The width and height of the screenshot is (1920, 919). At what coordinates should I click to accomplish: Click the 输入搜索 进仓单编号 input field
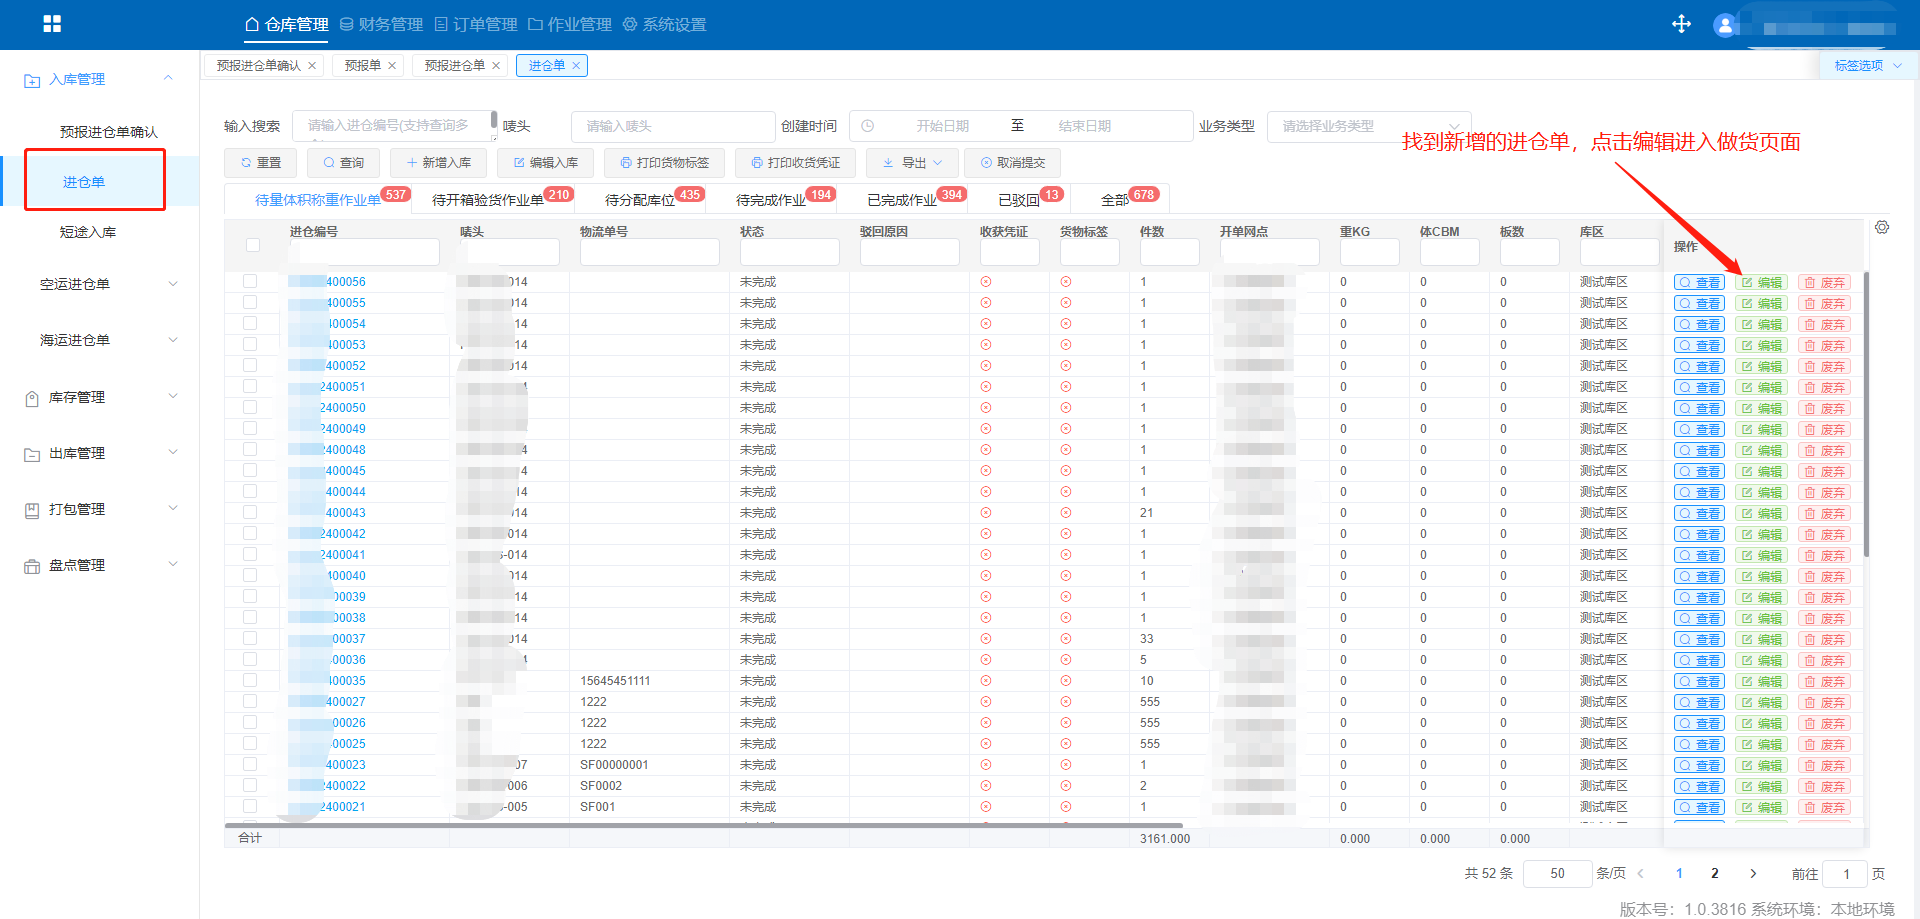tap(390, 126)
